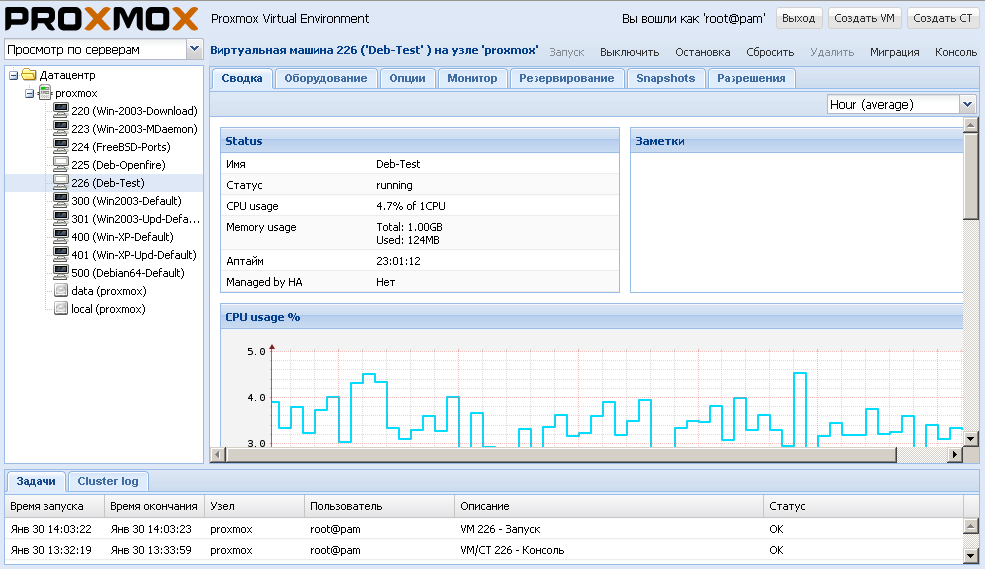
Task: Click the Статус column header
Action: 864,506
